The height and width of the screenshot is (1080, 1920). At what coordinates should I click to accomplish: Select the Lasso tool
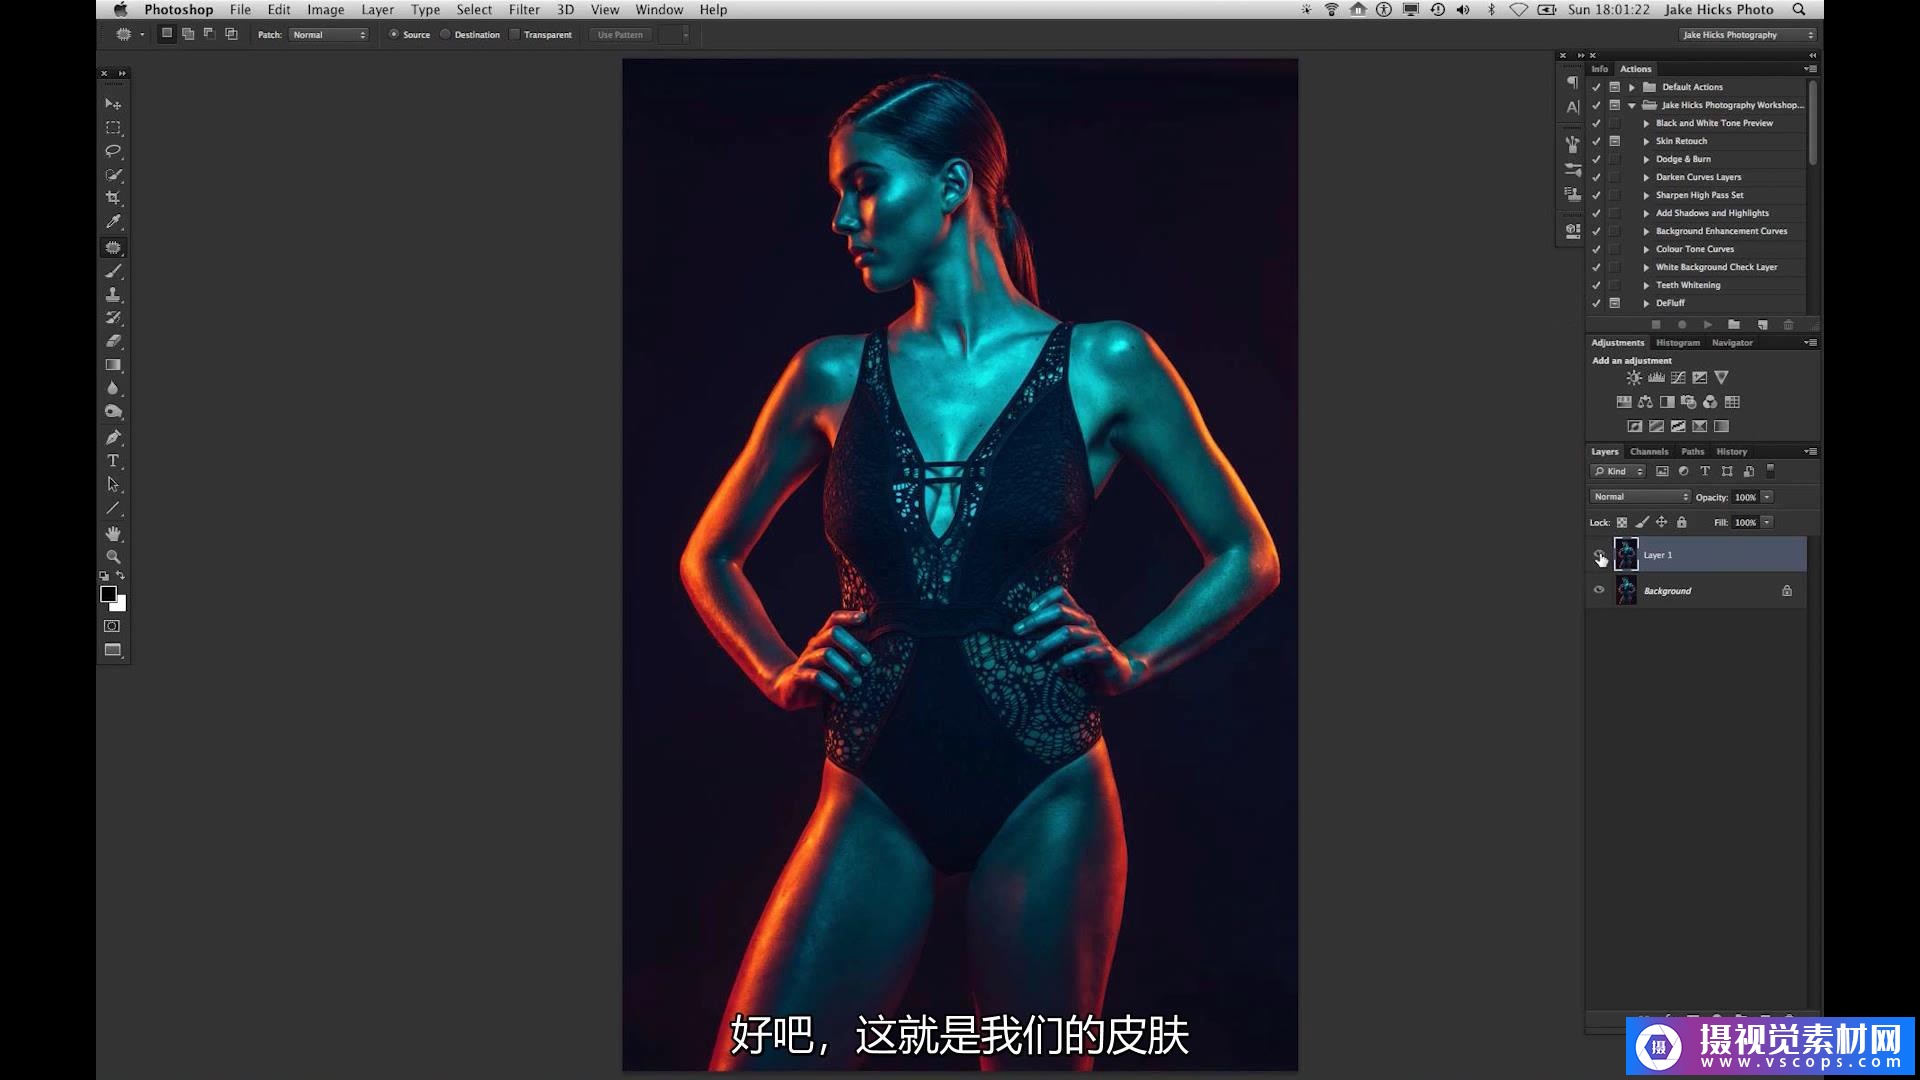click(113, 151)
